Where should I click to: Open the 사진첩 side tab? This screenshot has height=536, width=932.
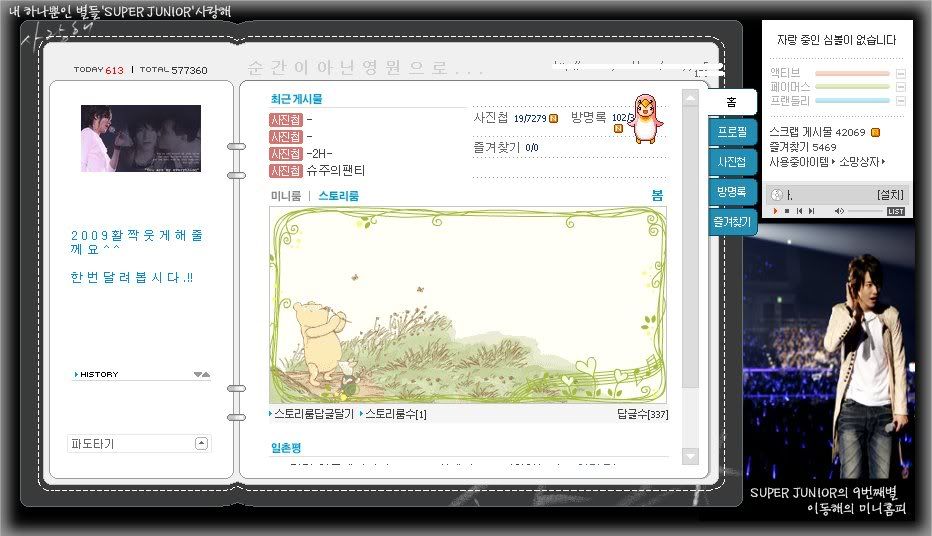(x=732, y=162)
